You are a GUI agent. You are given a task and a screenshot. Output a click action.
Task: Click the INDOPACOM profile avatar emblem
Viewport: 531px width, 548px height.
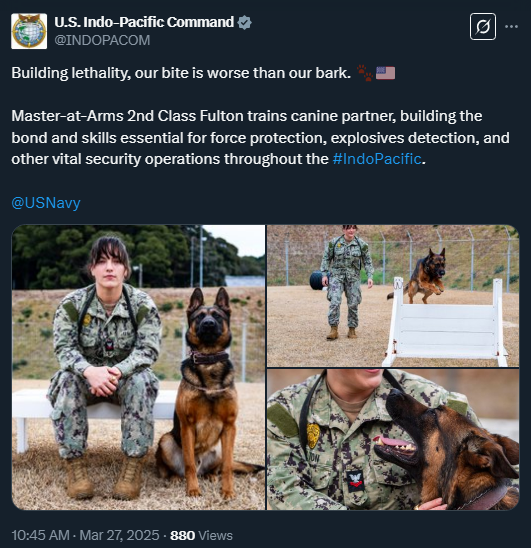(29, 31)
